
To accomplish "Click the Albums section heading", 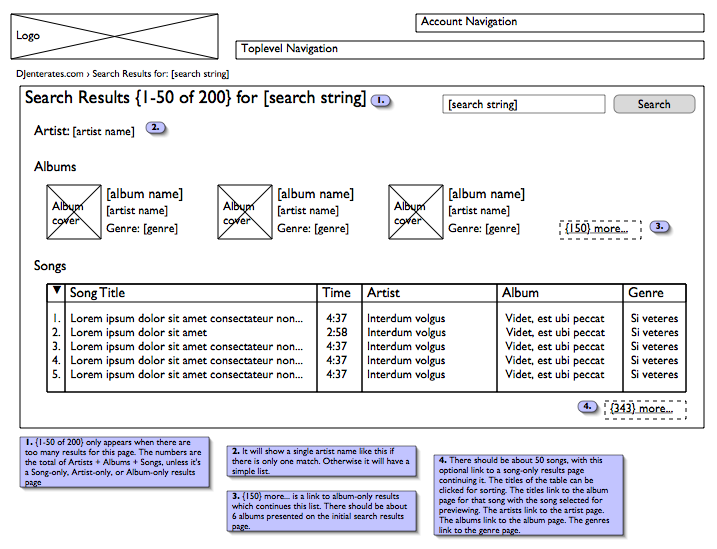I will click(55, 166).
